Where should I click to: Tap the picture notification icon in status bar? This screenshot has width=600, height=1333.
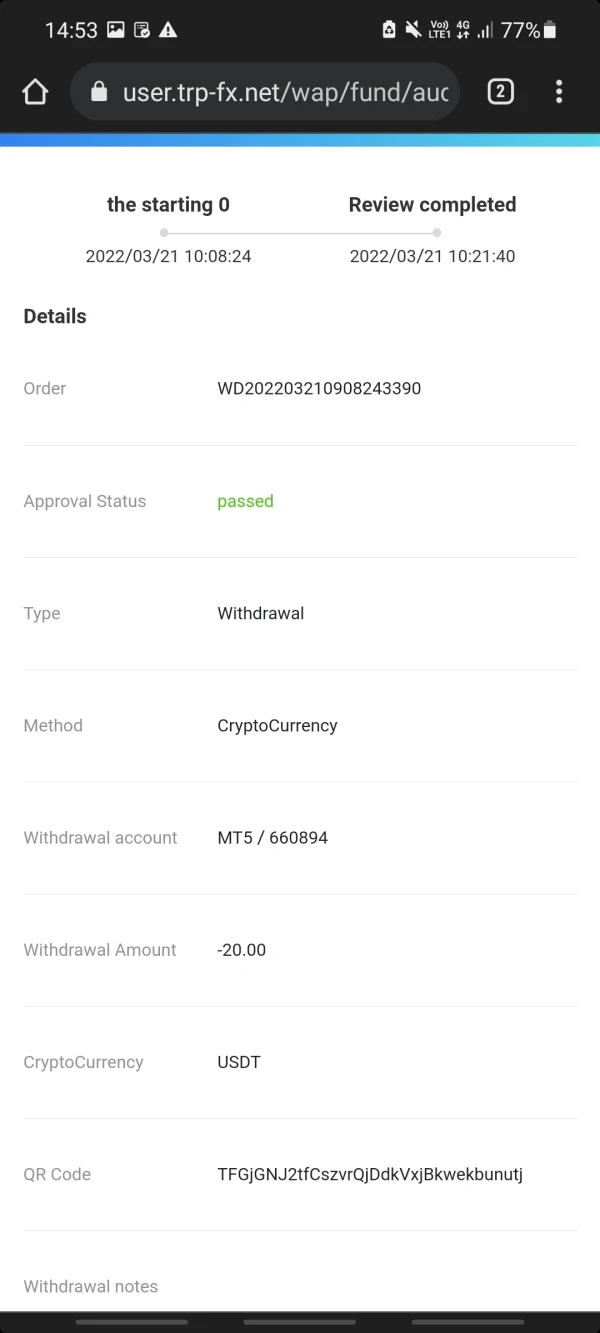(116, 30)
